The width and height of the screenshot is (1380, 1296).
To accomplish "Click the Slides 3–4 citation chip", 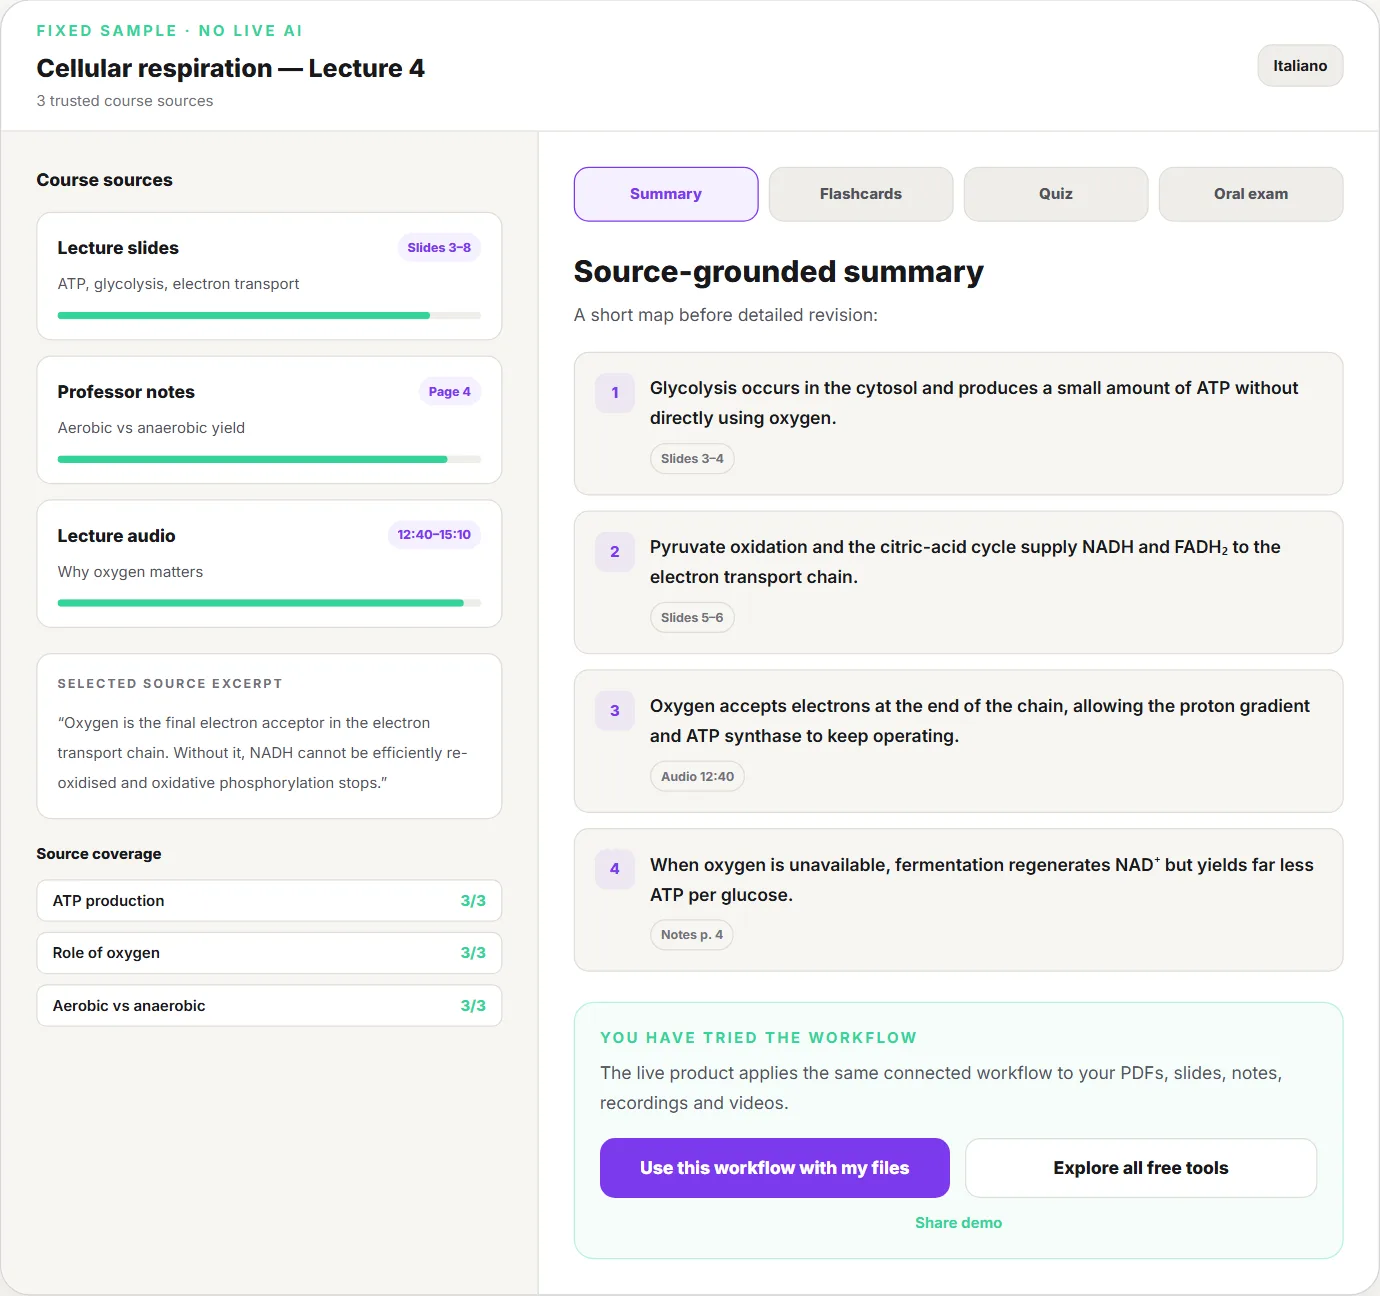I will click(x=692, y=459).
